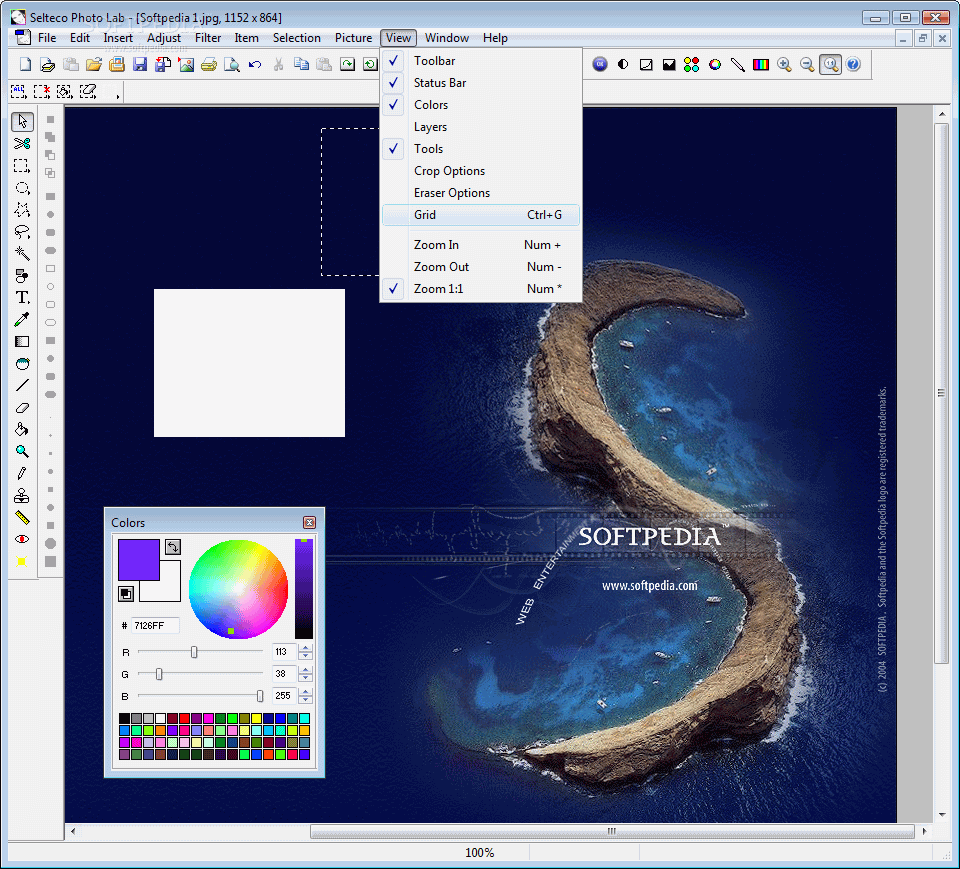The width and height of the screenshot is (960, 869).
Task: Click the B slider handle
Action: 260,696
